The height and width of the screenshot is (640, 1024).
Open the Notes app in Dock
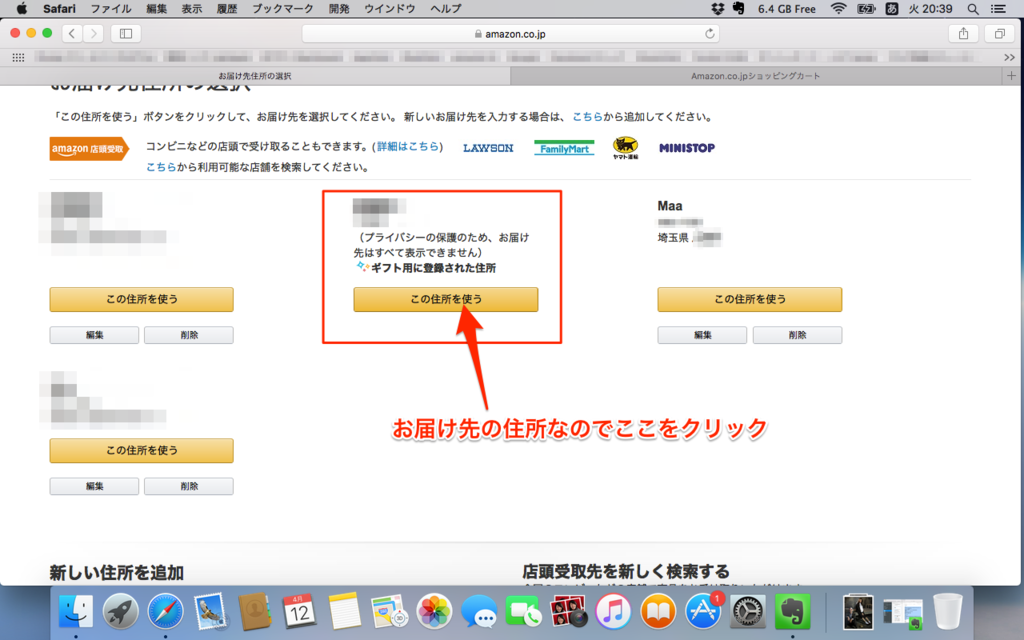(x=344, y=612)
